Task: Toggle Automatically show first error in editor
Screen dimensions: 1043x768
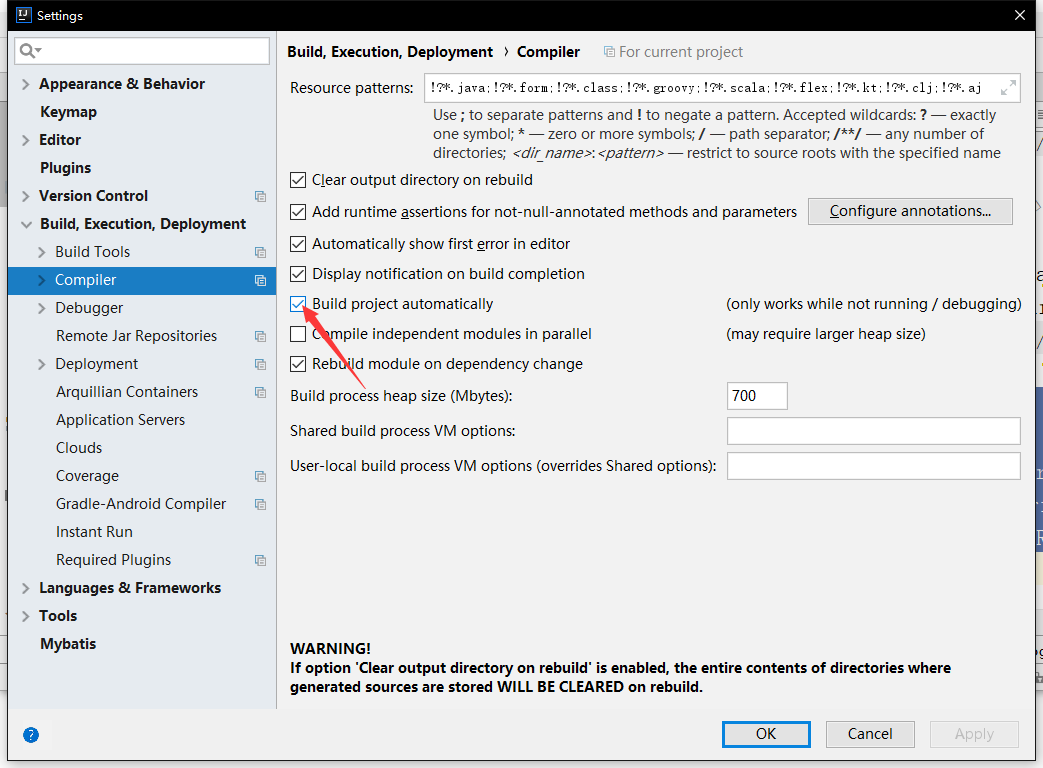Action: click(x=298, y=244)
